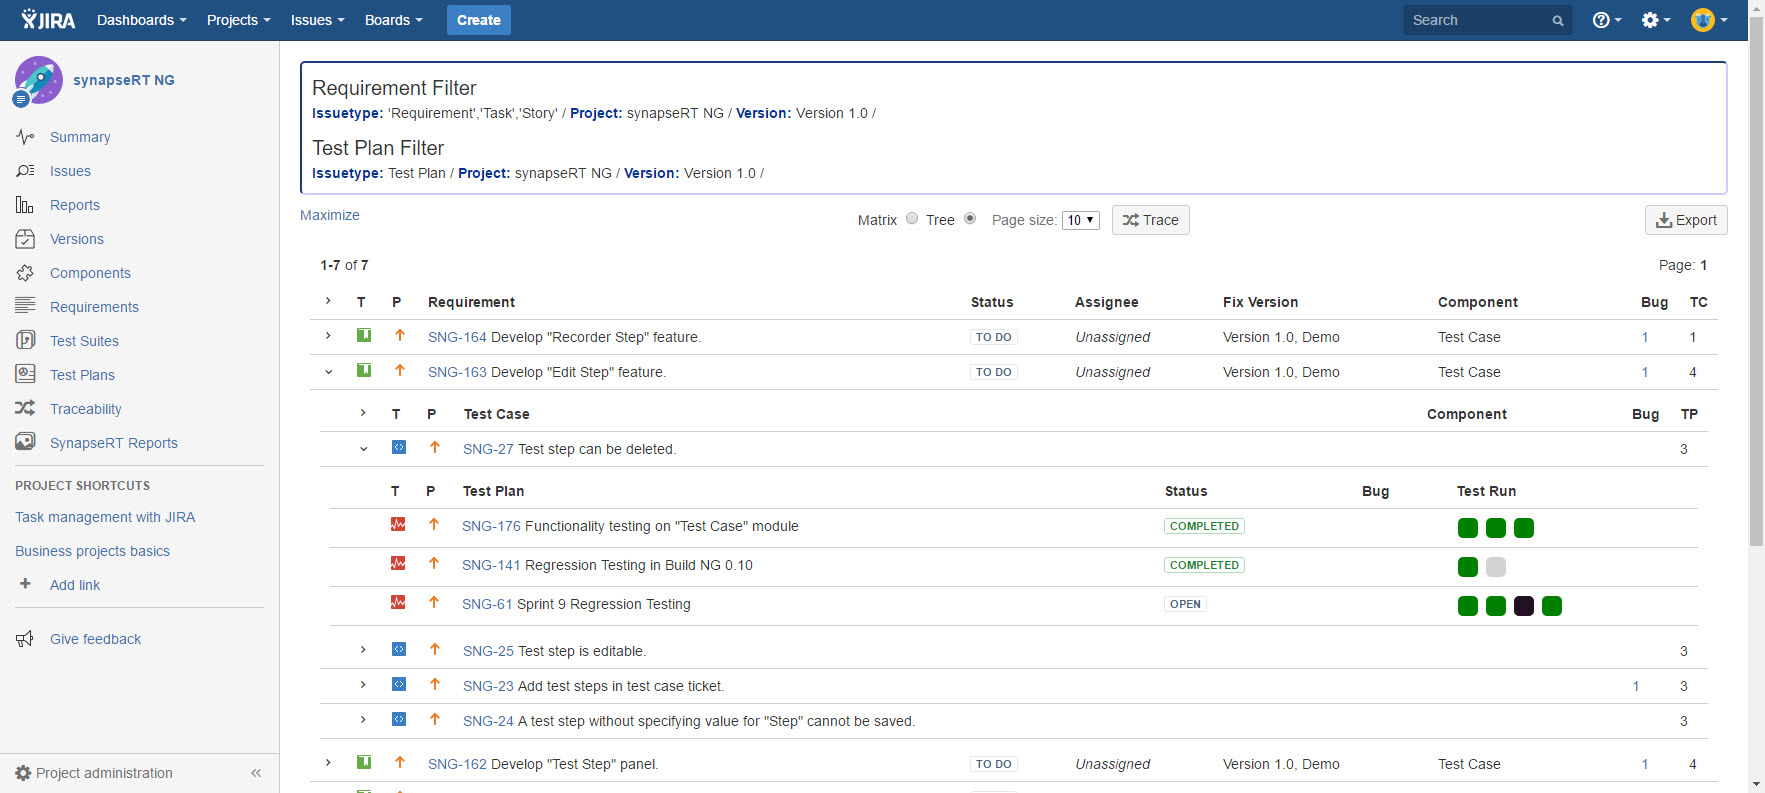This screenshot has width=1765, height=793.
Task: Expand the SNG-25 test case row
Action: [363, 650]
